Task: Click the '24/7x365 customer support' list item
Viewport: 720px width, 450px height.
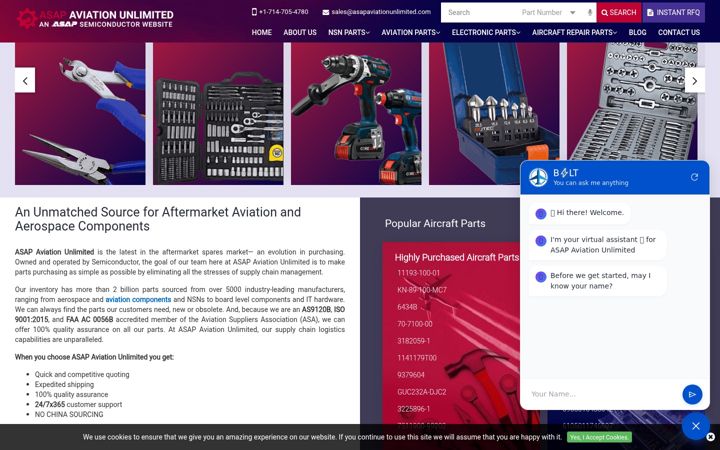Action: point(78,405)
